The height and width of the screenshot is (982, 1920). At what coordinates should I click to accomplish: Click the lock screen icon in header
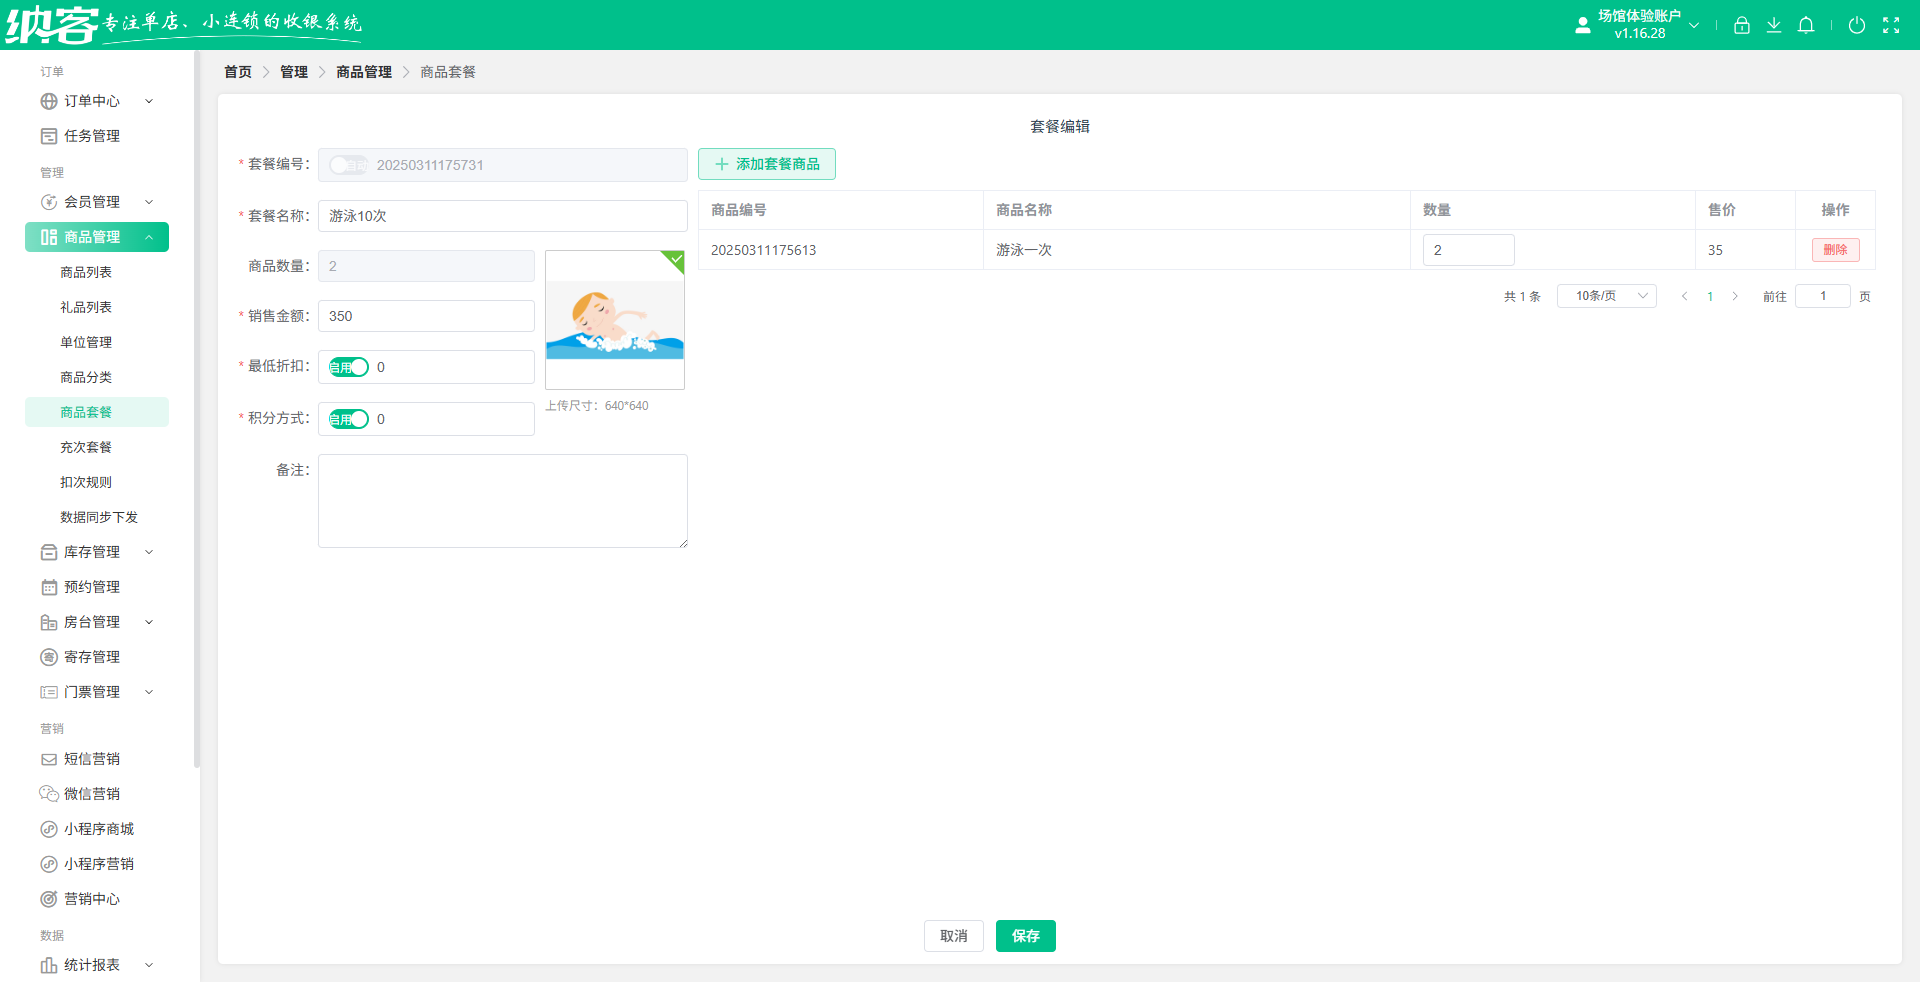(1741, 26)
